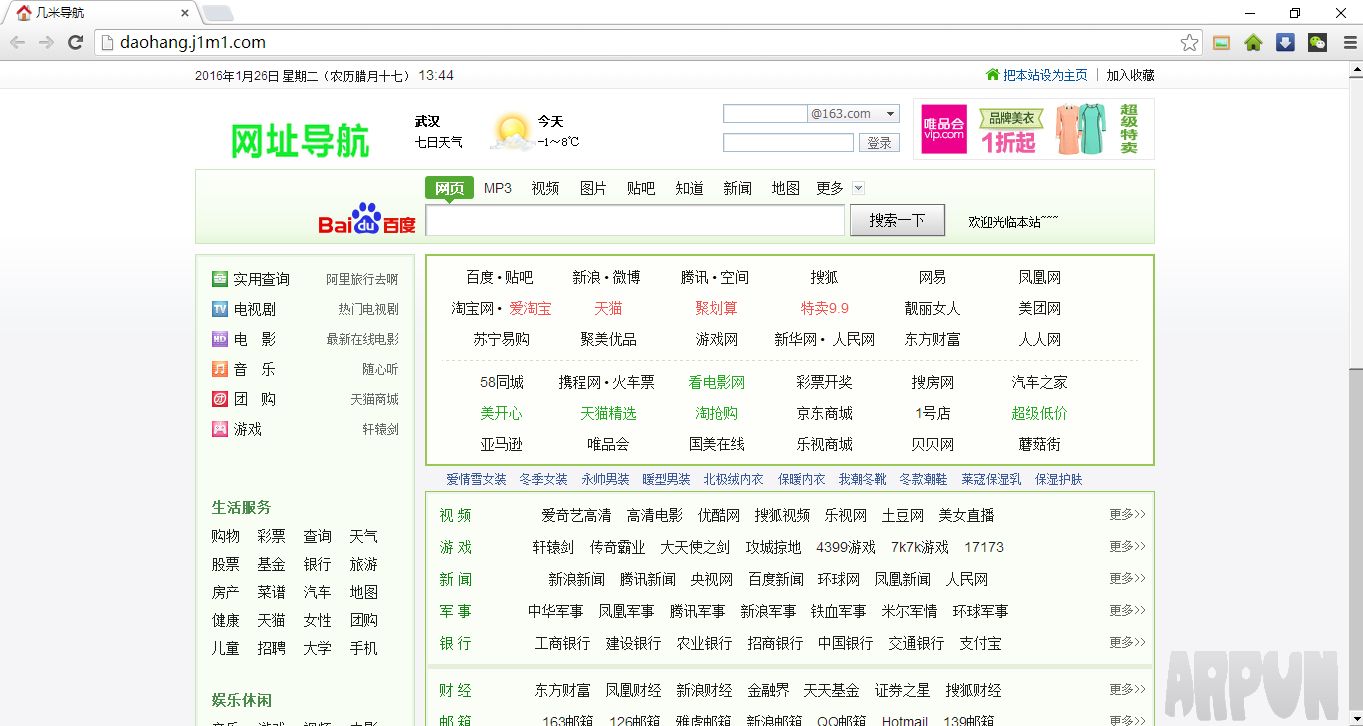1363x726 pixels.
Task: Click the Baidu logo
Action: click(366, 219)
